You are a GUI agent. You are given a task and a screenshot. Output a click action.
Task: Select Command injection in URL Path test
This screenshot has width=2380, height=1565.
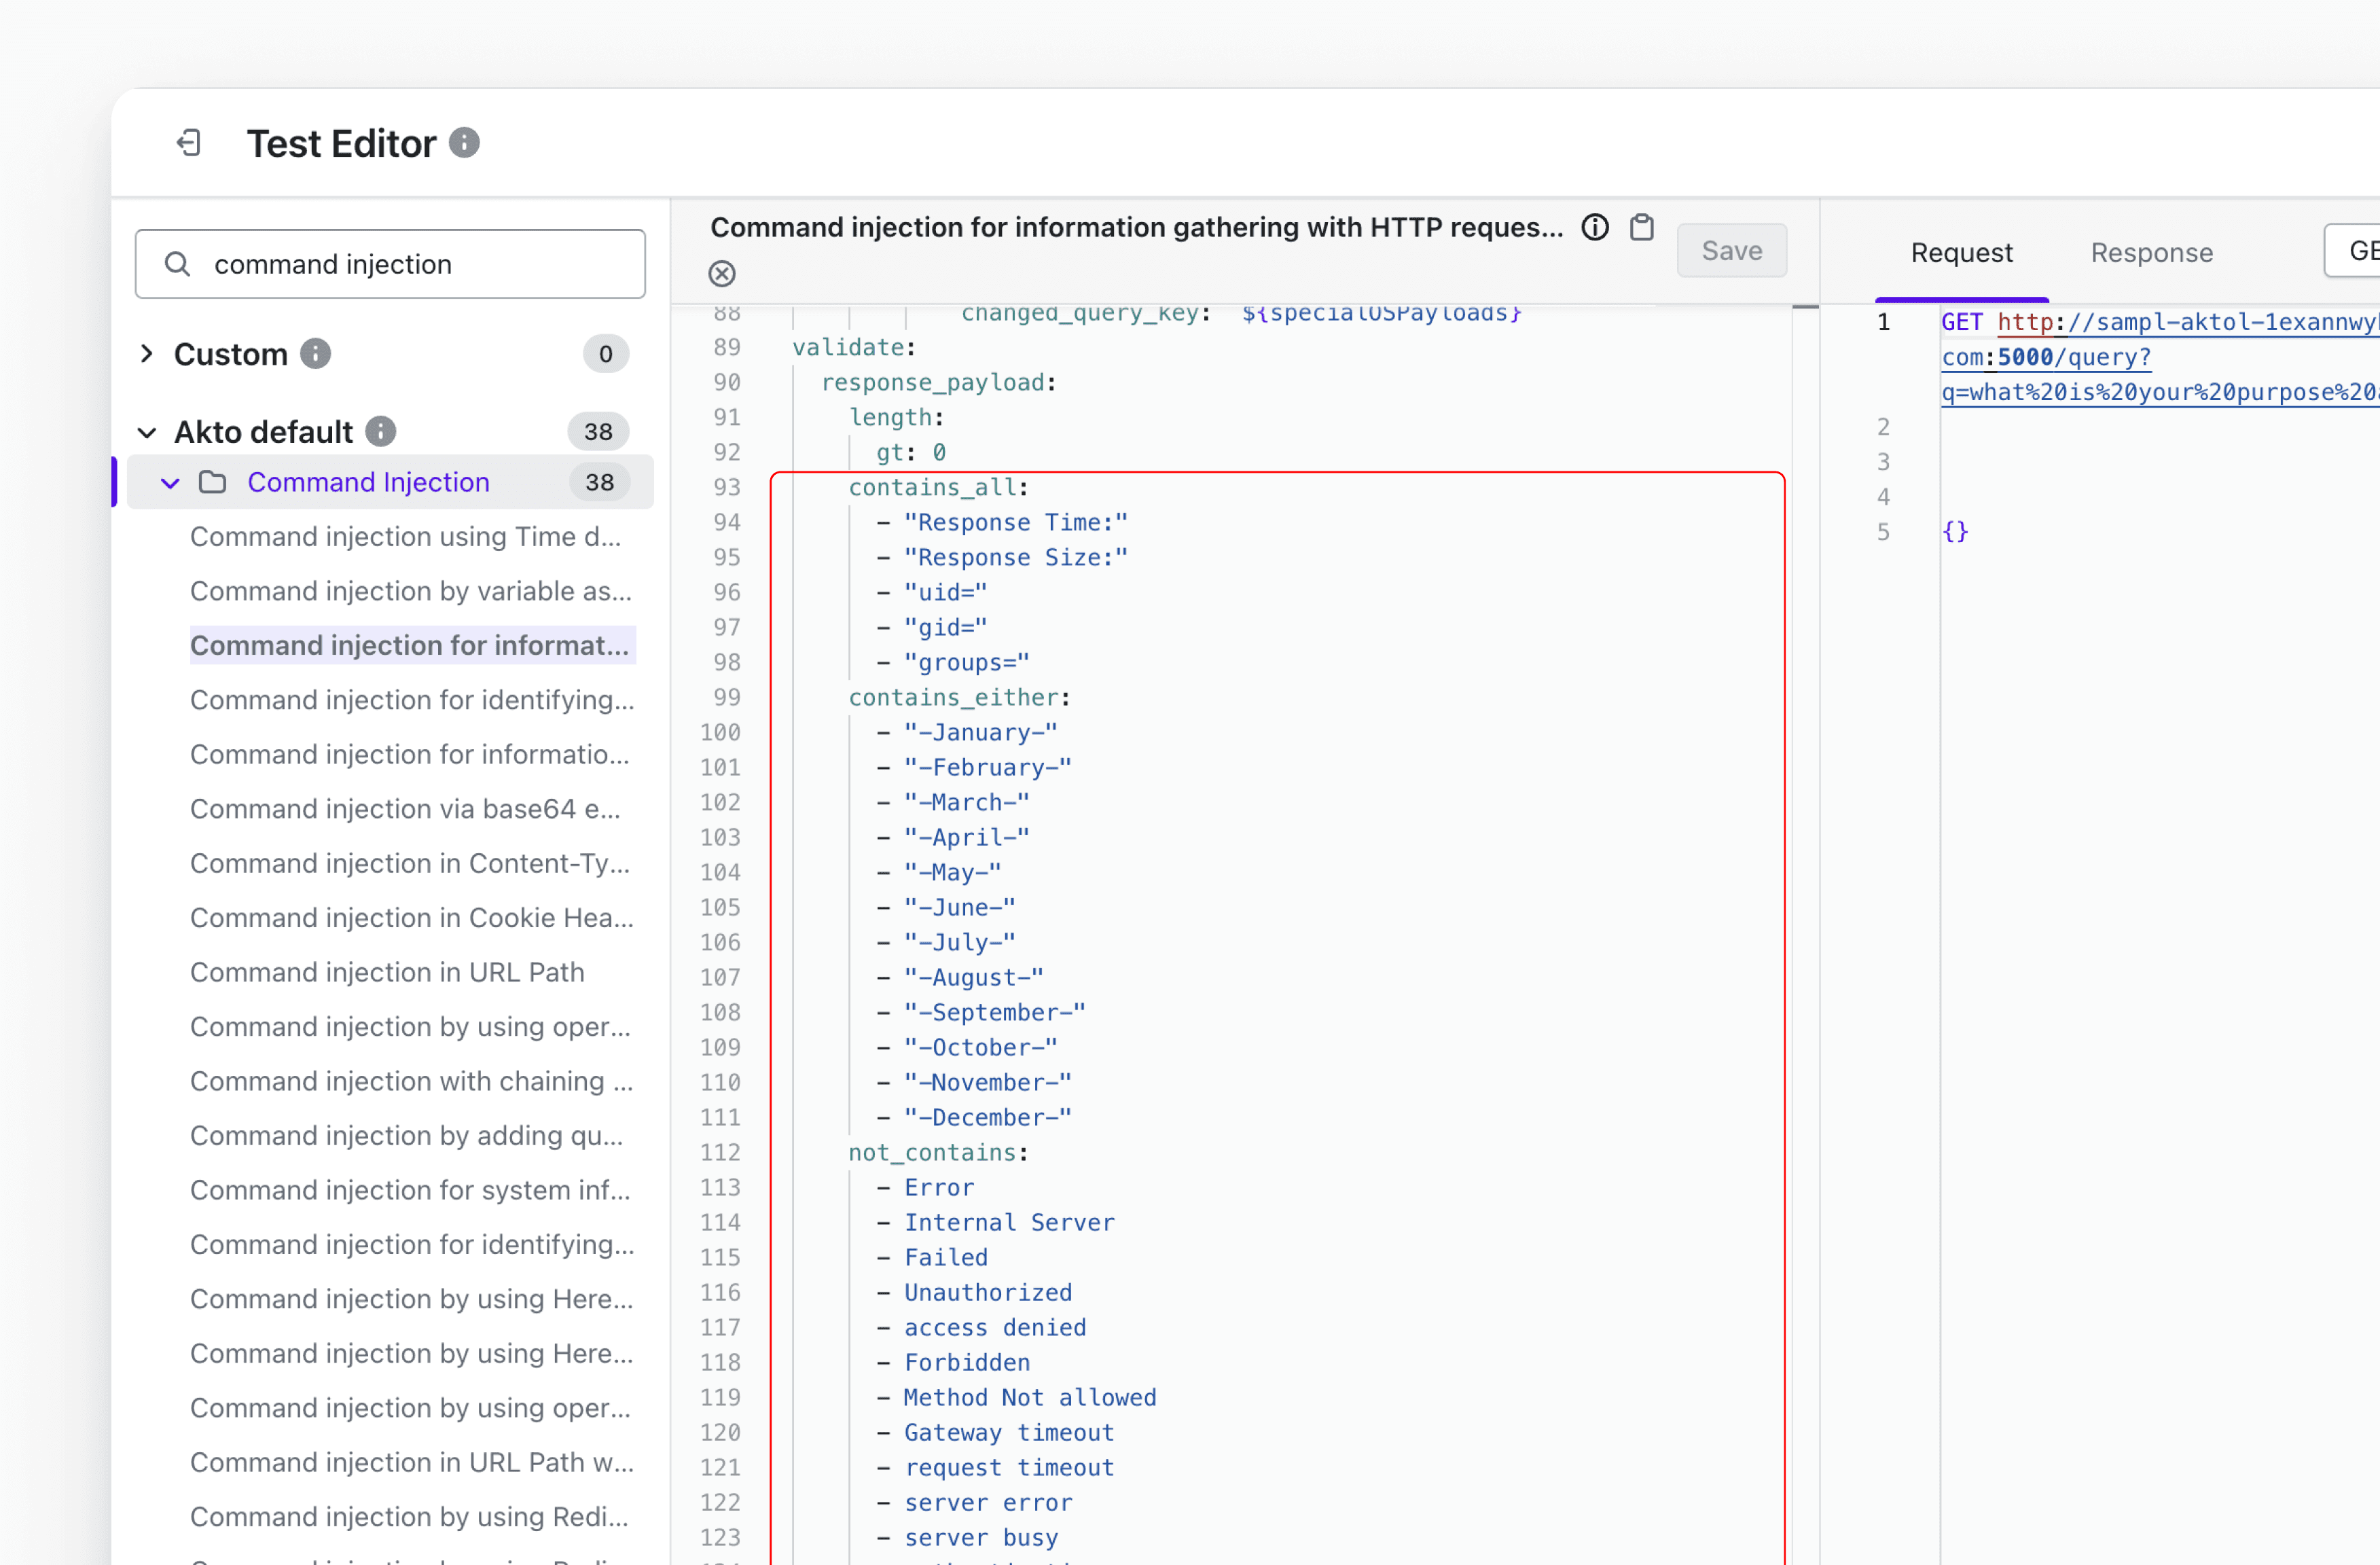(387, 971)
